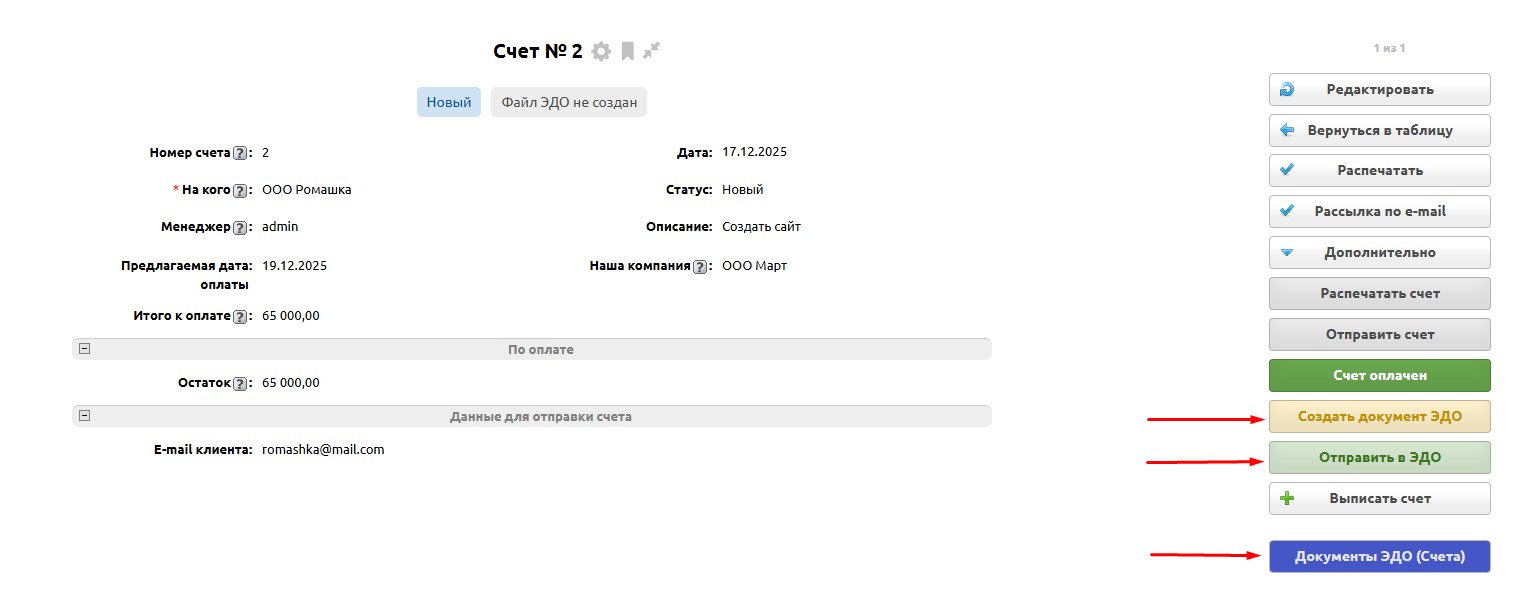
Task: Mark invoice paid with Счет оплачен
Action: [x=1379, y=375]
